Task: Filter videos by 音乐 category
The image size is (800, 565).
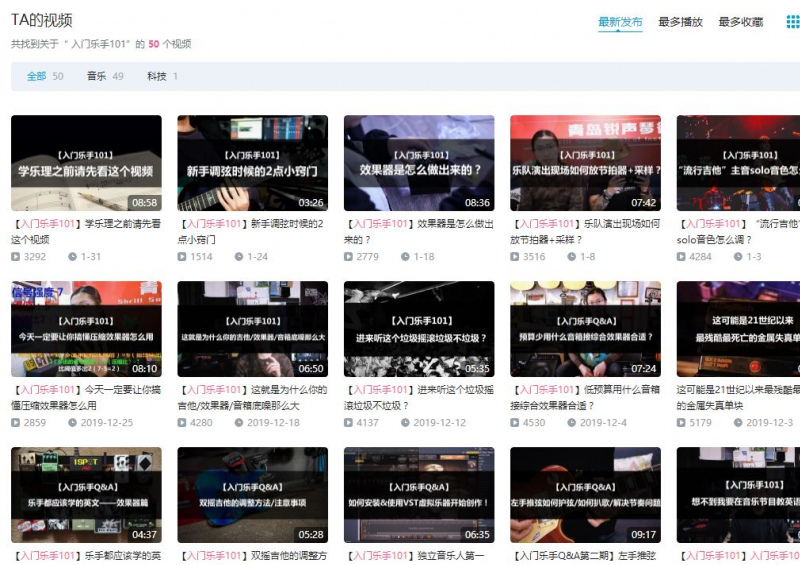Action: coord(105,76)
